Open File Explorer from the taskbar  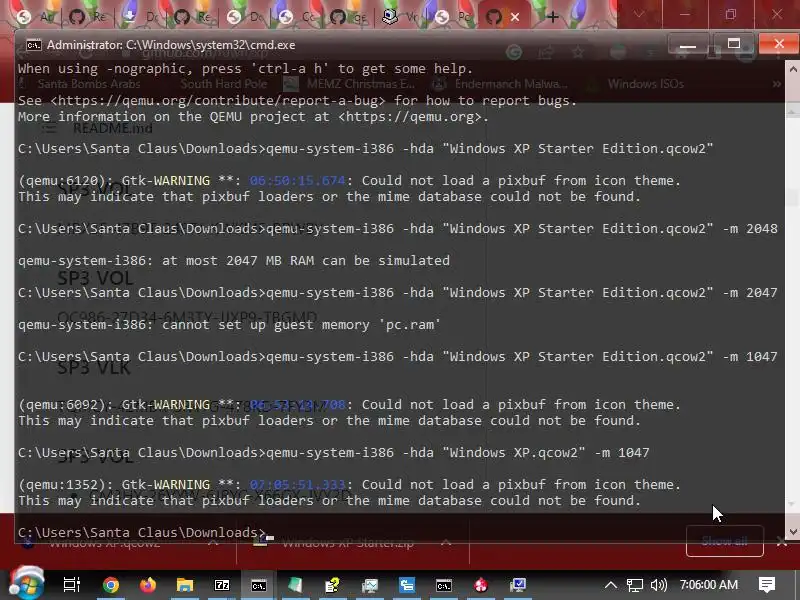coord(185,585)
